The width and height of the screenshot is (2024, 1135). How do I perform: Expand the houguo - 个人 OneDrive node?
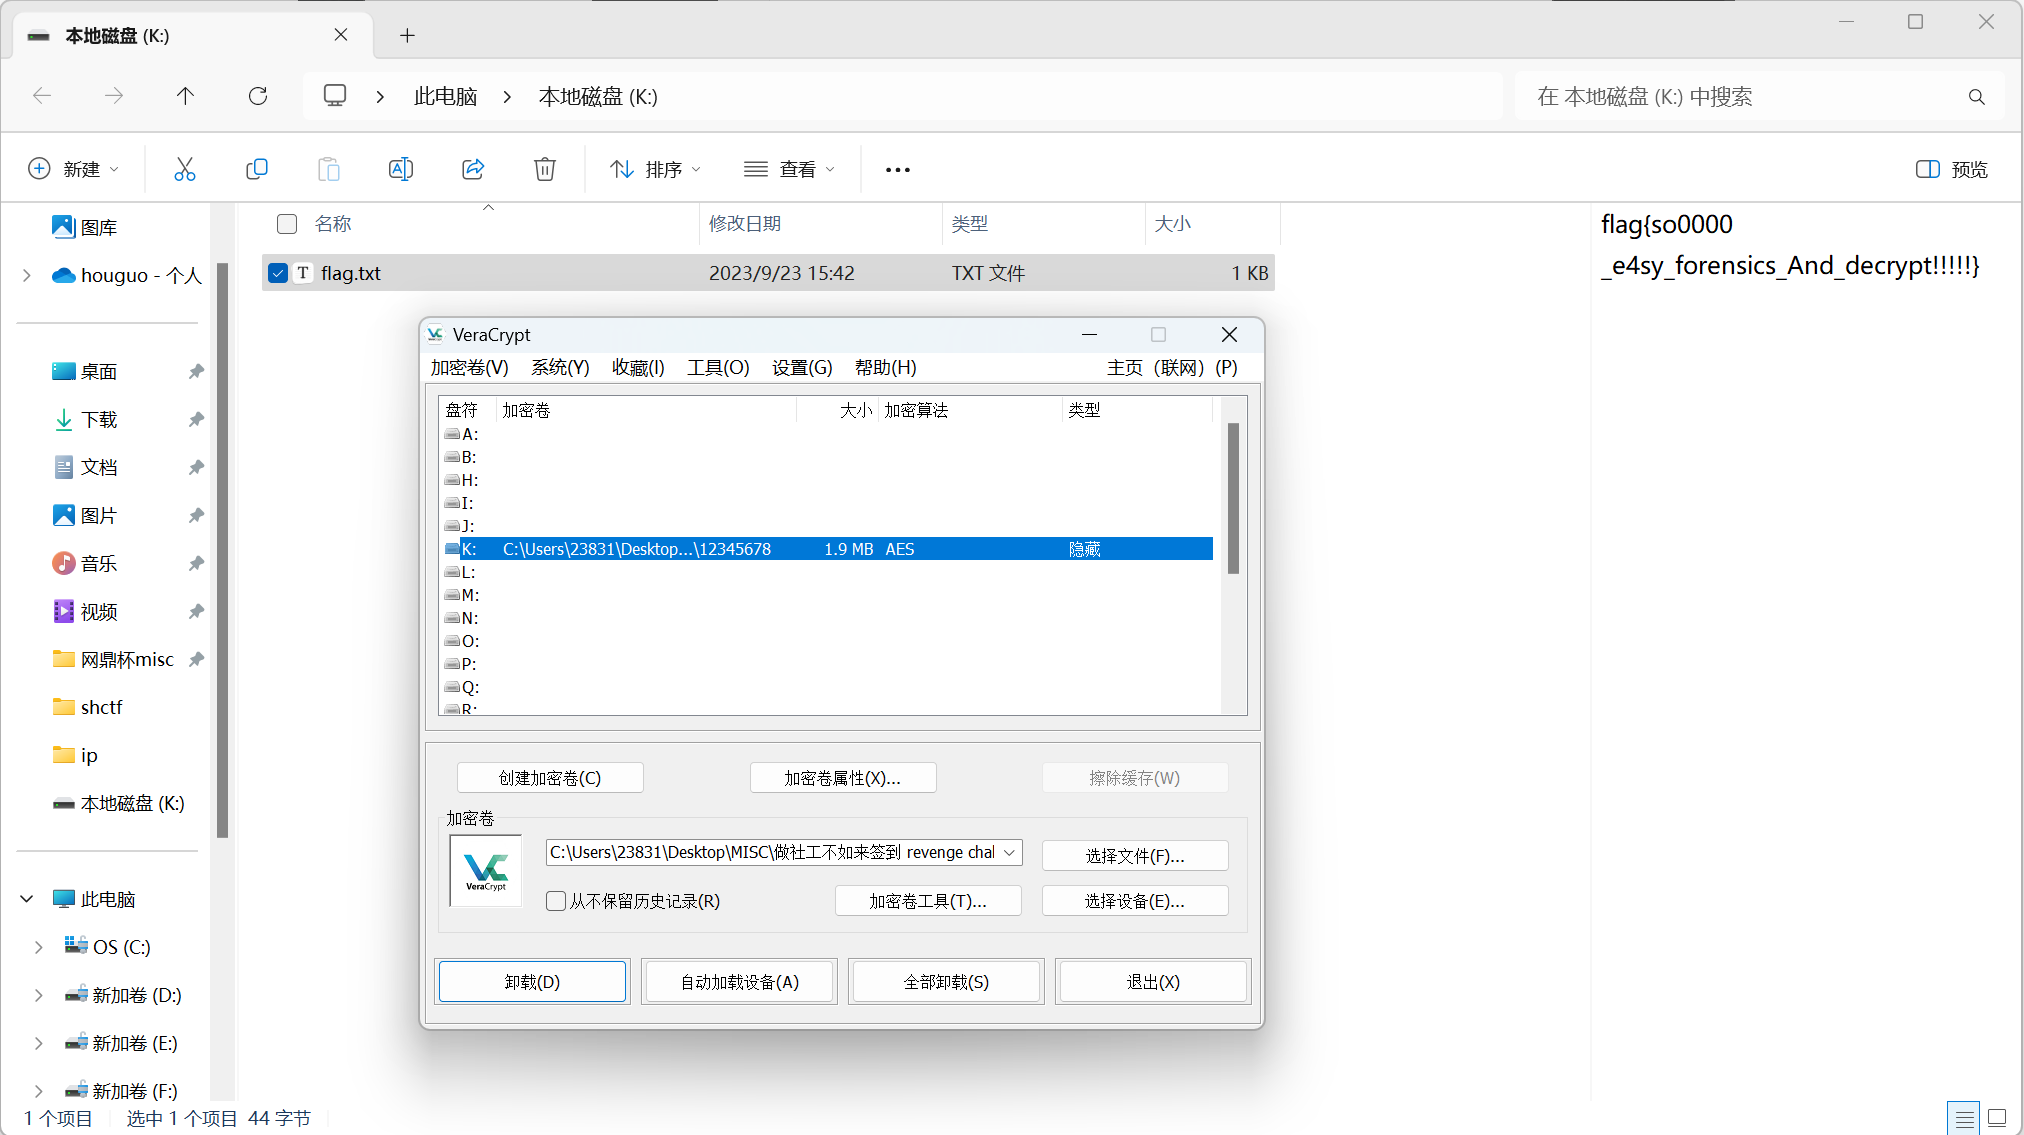point(27,276)
